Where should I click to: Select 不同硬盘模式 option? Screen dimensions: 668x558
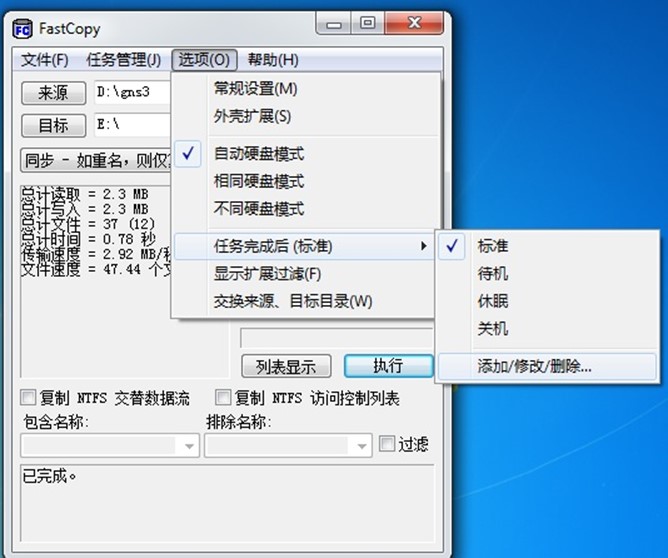click(258, 209)
